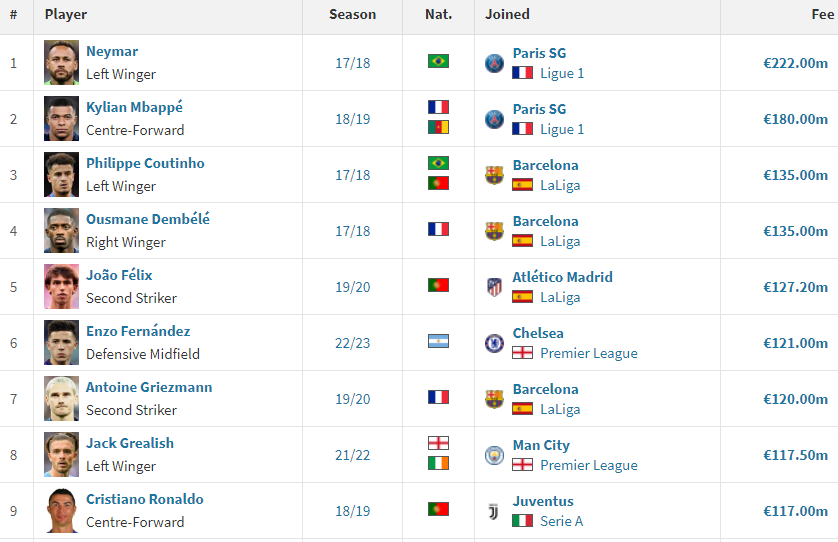Click the England flag in Grealish's nationality
838x542 pixels.
[x=438, y=443]
